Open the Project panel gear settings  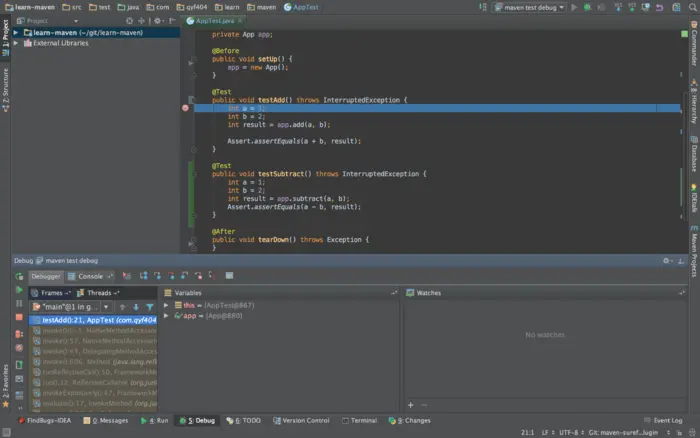pos(158,21)
